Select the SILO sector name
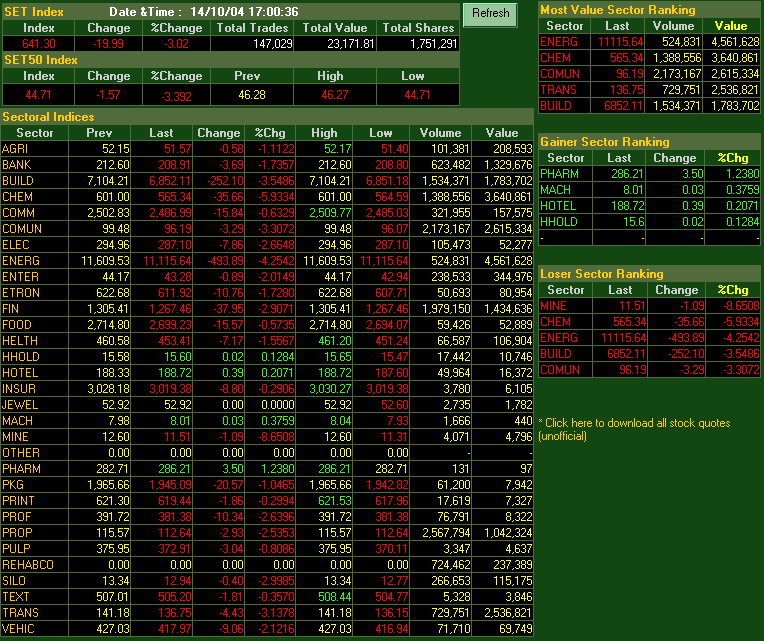 coord(14,581)
